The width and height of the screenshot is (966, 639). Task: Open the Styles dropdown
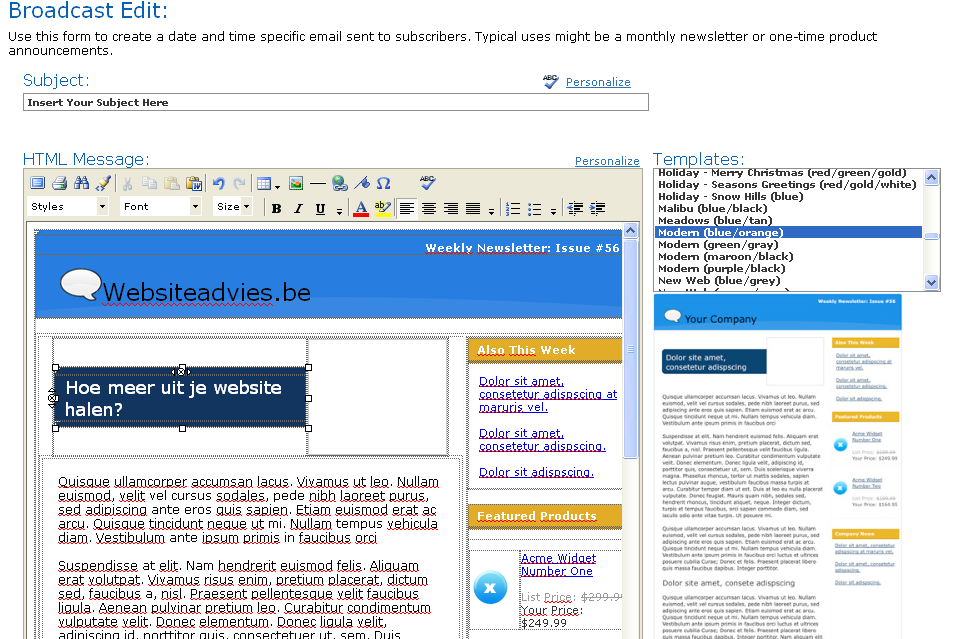point(68,206)
